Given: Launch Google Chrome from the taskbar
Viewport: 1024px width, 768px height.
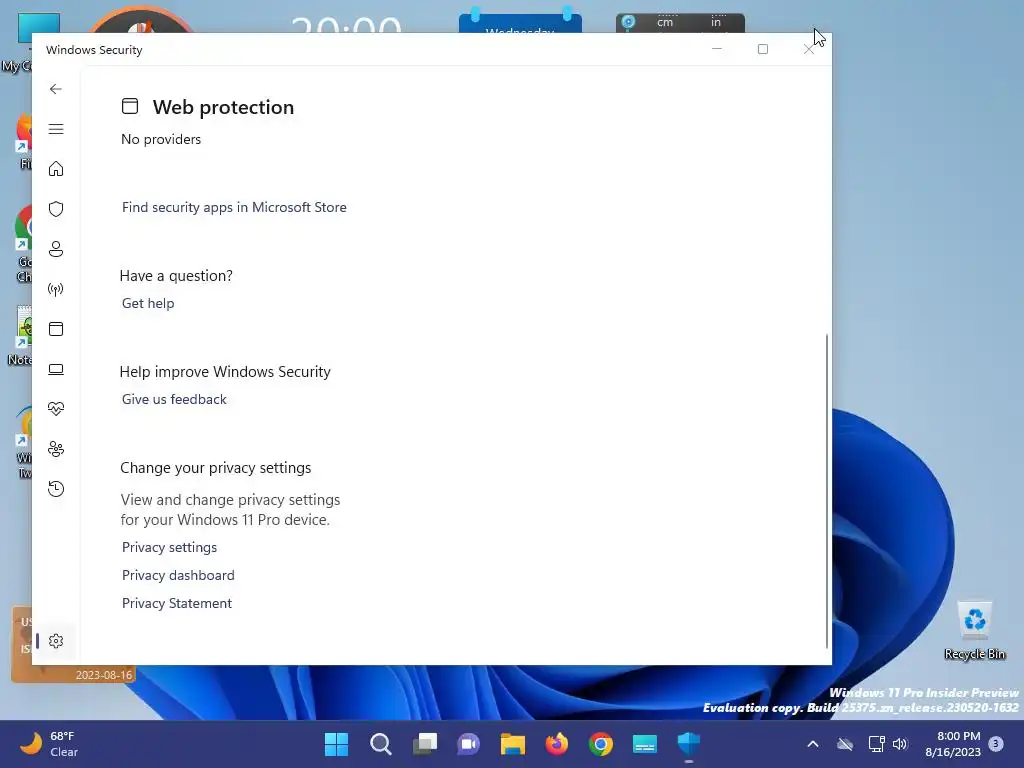Looking at the screenshot, I should [601, 744].
